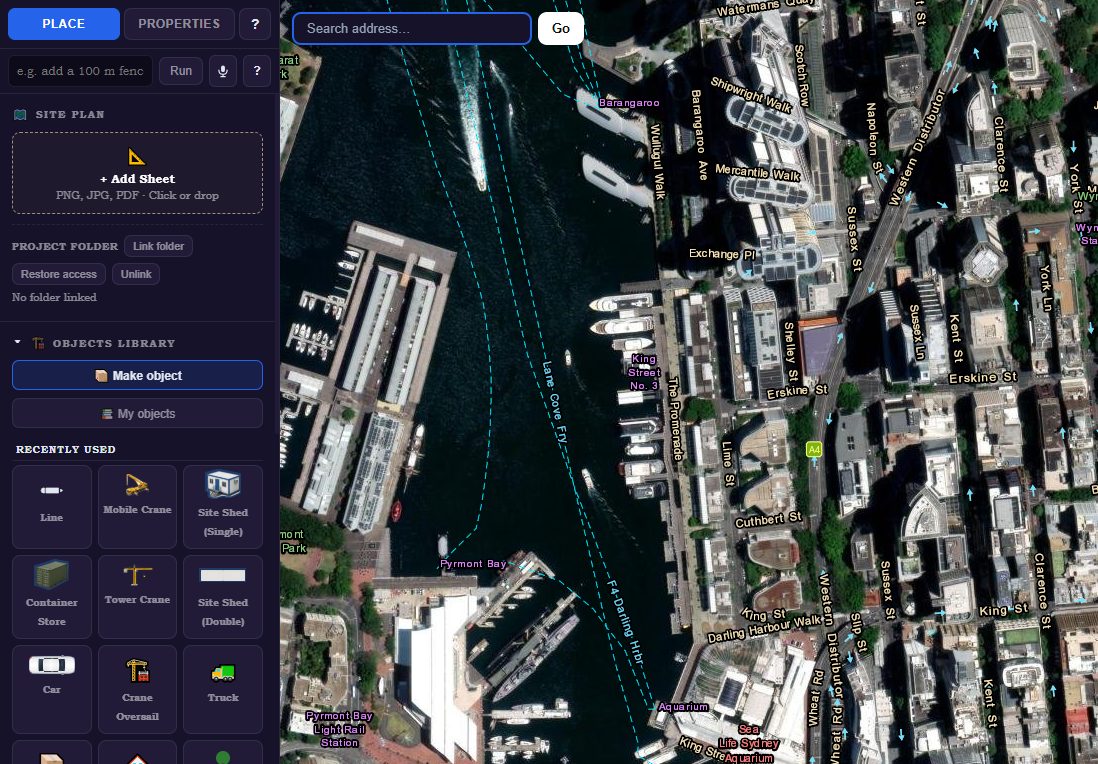Click the Unlink button
Viewport: 1098px width, 764px height.
click(136, 274)
